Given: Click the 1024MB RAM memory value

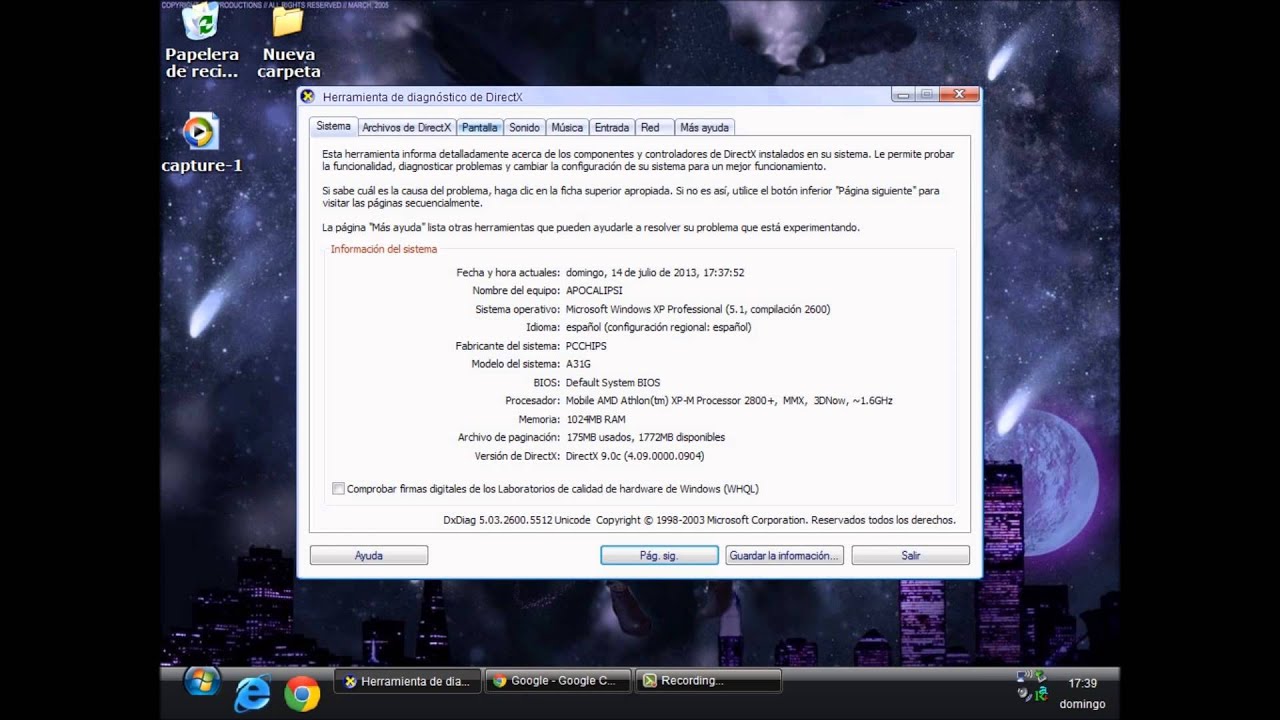Looking at the screenshot, I should coord(596,419).
